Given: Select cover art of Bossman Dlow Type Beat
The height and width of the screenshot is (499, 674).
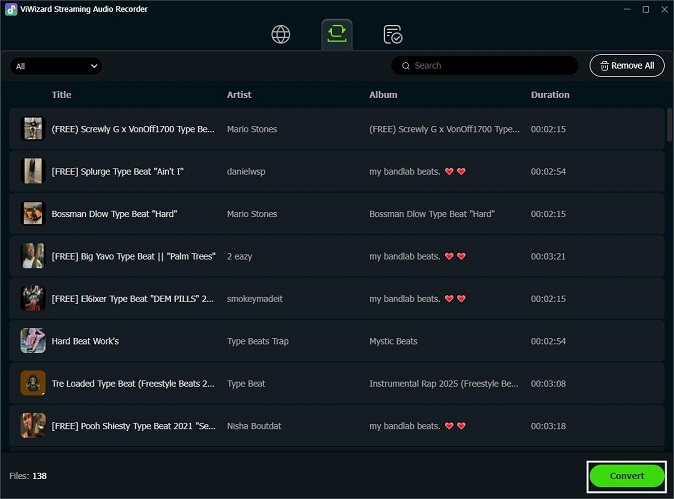Looking at the screenshot, I should click(x=33, y=214).
